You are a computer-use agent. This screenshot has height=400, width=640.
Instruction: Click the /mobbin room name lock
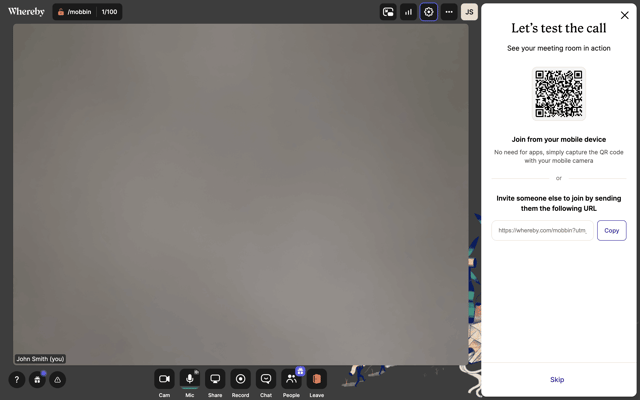[x=74, y=12]
